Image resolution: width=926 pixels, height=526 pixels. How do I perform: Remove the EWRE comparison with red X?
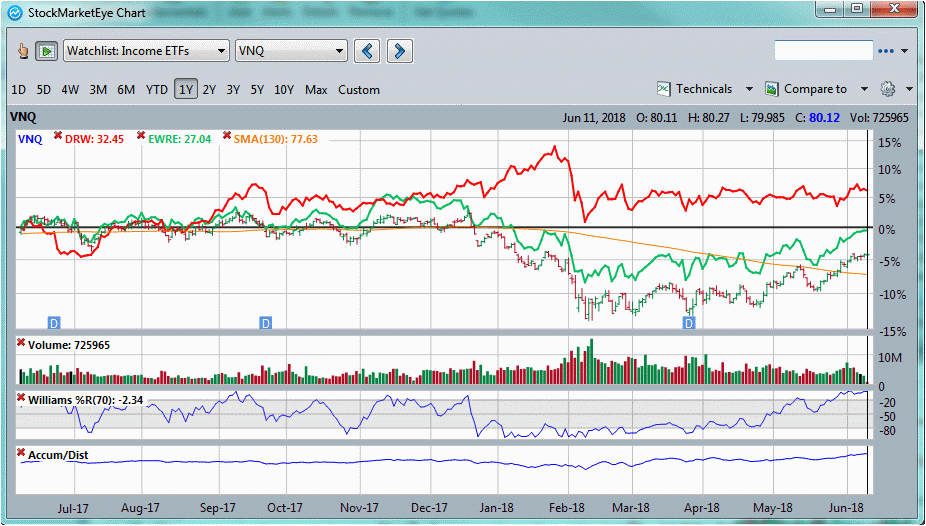[x=141, y=136]
